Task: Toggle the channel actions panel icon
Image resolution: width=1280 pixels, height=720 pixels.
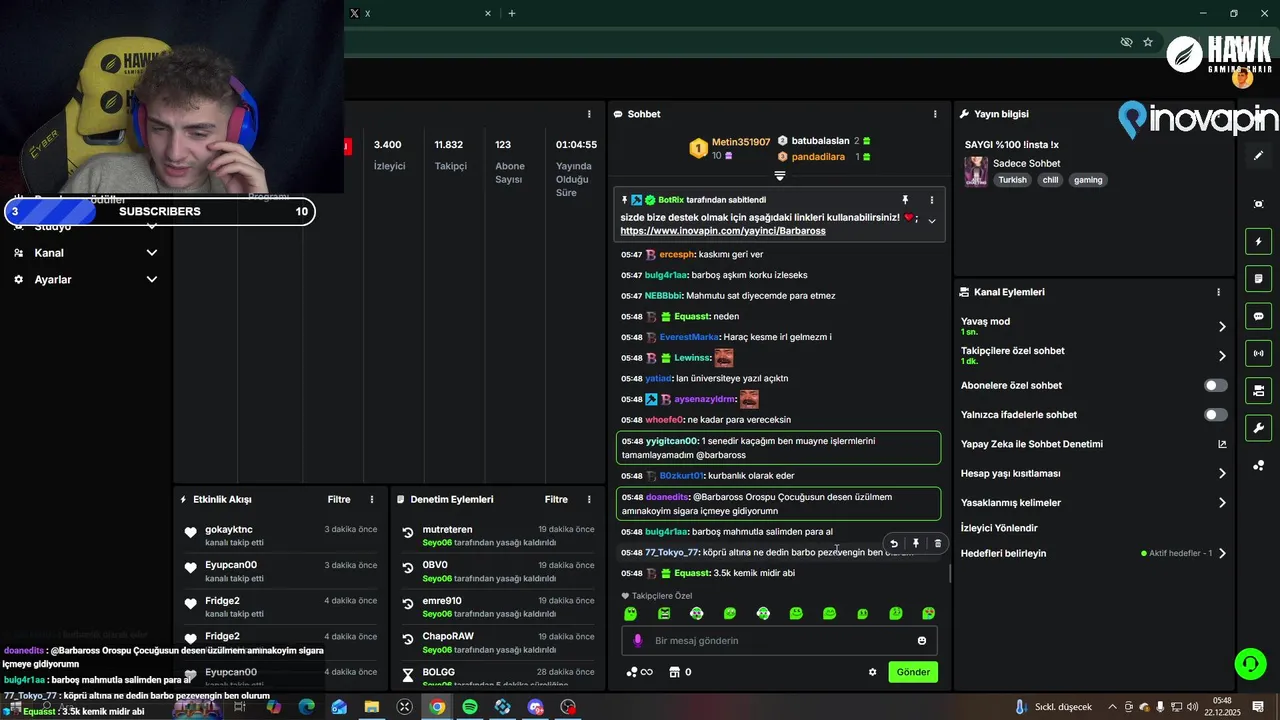Action: (1258, 390)
